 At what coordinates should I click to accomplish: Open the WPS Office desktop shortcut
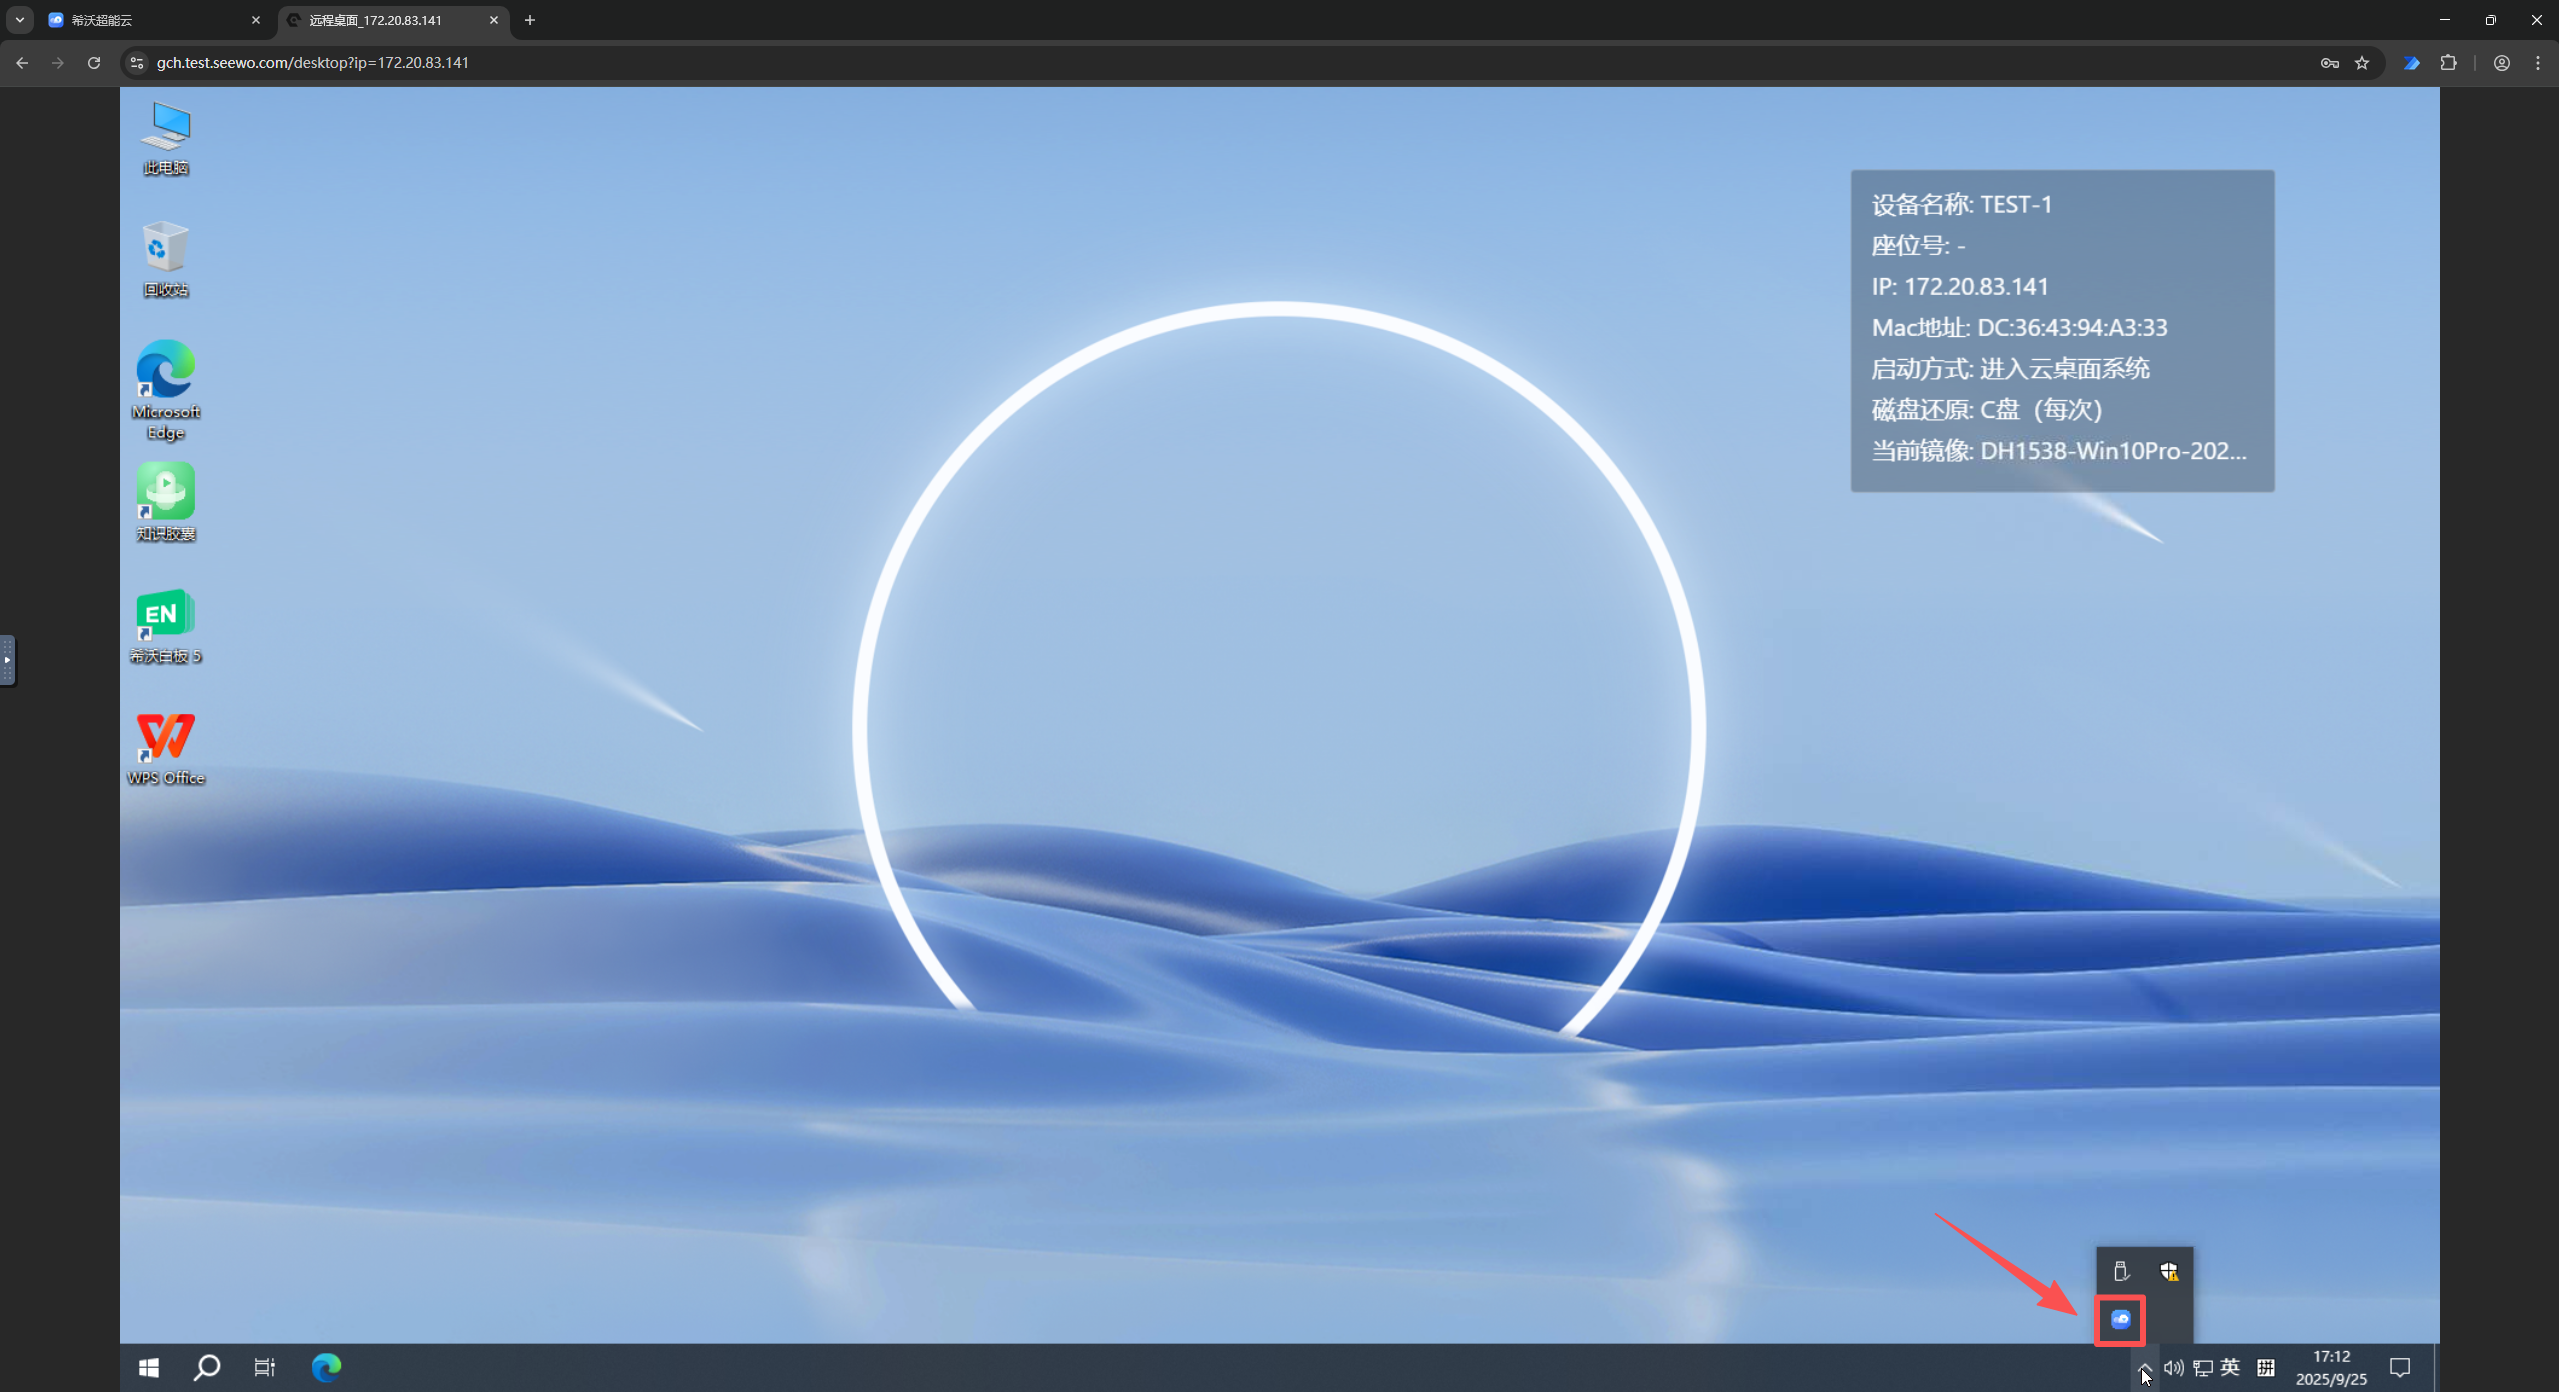(x=166, y=748)
